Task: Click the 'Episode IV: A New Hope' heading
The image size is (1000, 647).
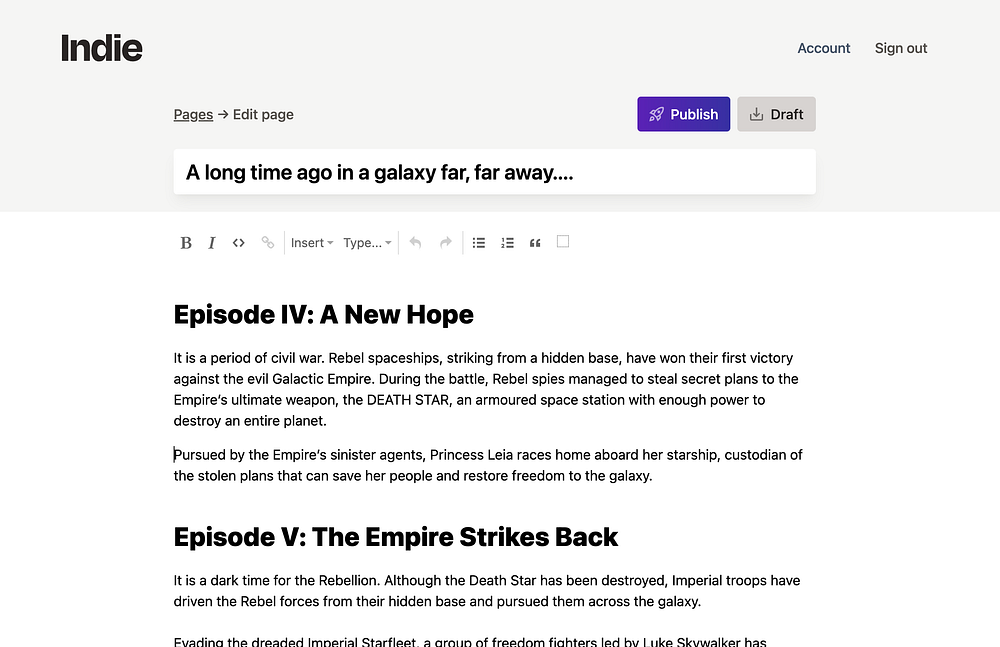Action: 323,315
